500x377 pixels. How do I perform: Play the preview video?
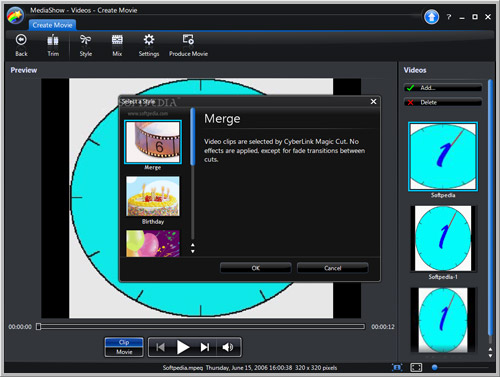tap(182, 347)
